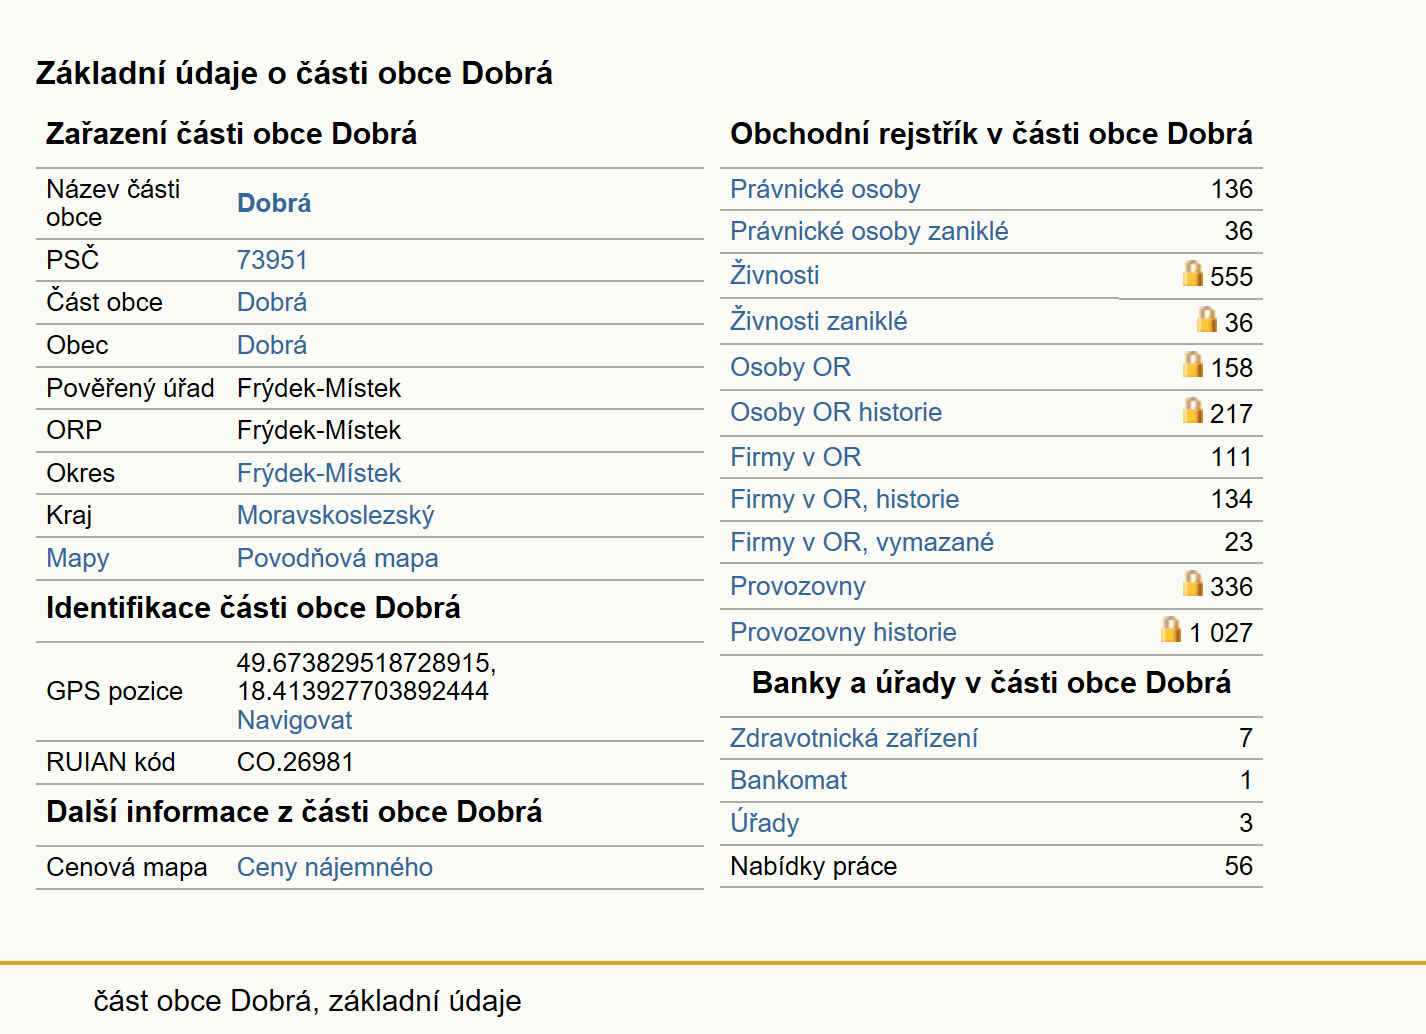Open Právnické osoby zaniklé list
This screenshot has width=1426, height=1034.
(x=869, y=231)
